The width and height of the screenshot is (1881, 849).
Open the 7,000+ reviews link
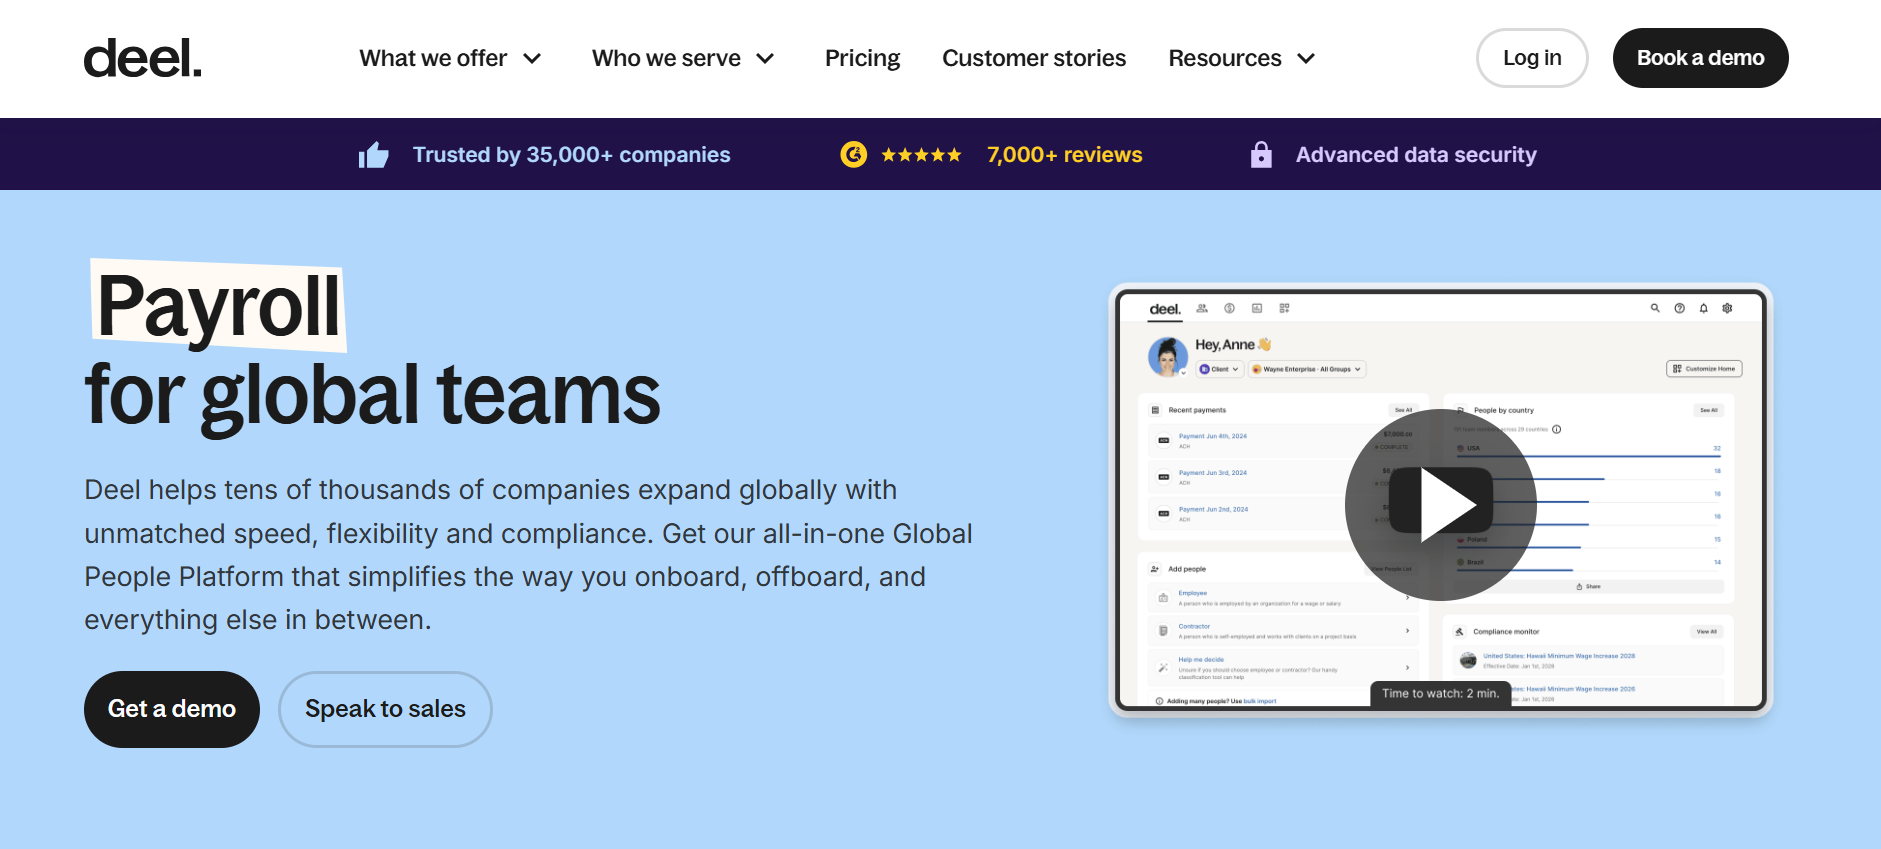click(x=1064, y=155)
